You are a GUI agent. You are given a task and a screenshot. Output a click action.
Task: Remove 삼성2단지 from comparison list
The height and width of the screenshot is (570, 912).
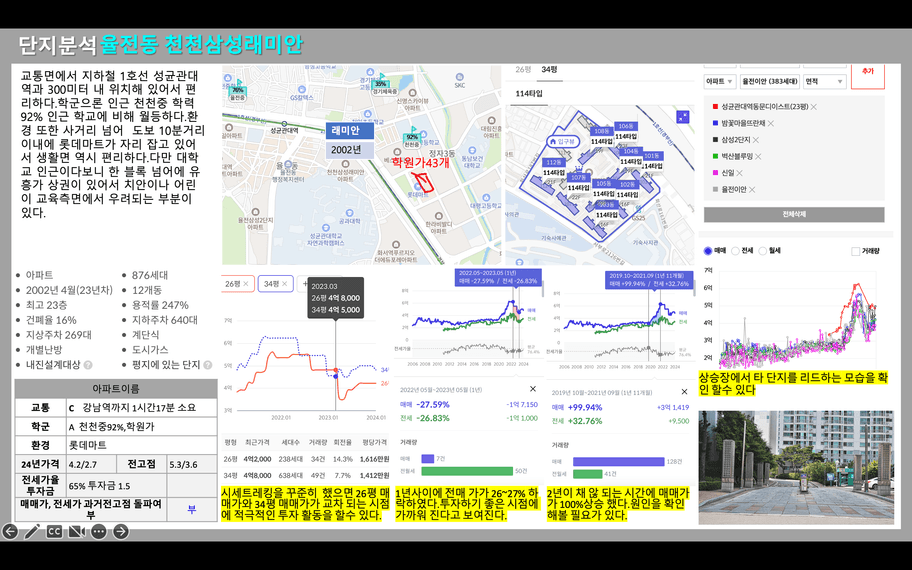click(x=756, y=140)
